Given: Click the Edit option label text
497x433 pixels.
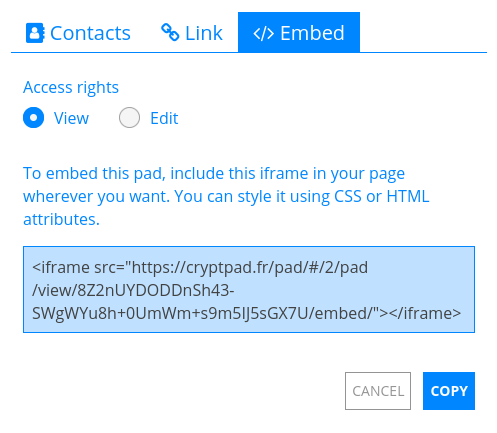Looking at the screenshot, I should (x=164, y=118).
